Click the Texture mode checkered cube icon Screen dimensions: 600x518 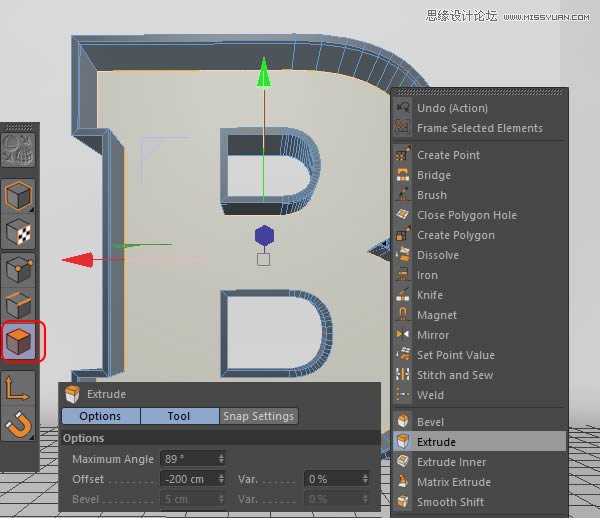(x=20, y=232)
